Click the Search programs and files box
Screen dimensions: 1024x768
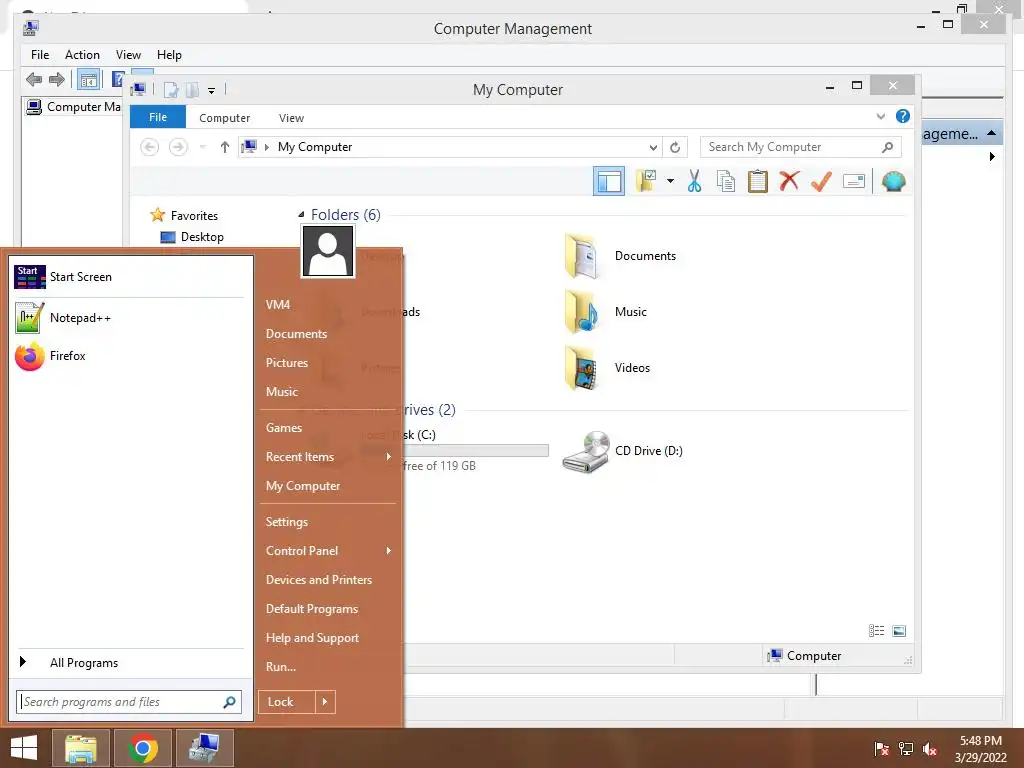pos(129,702)
